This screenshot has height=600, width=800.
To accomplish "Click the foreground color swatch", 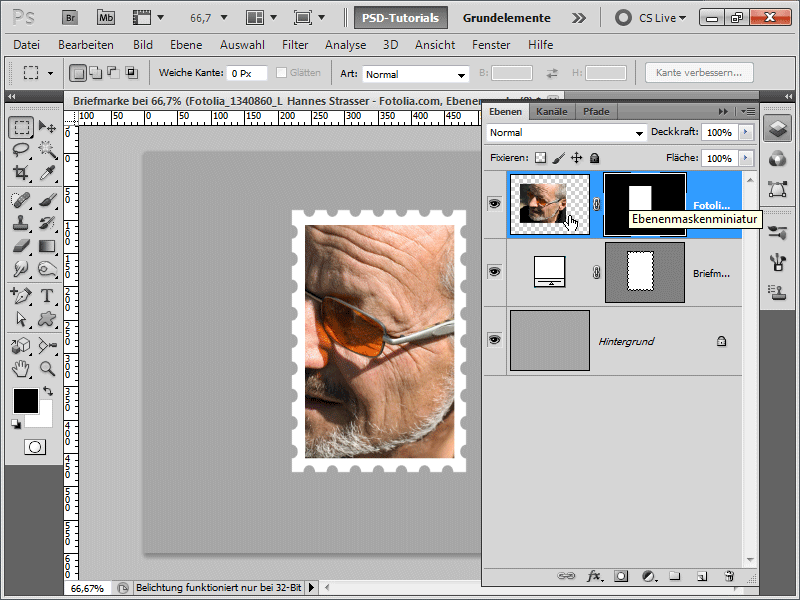I will point(26,401).
